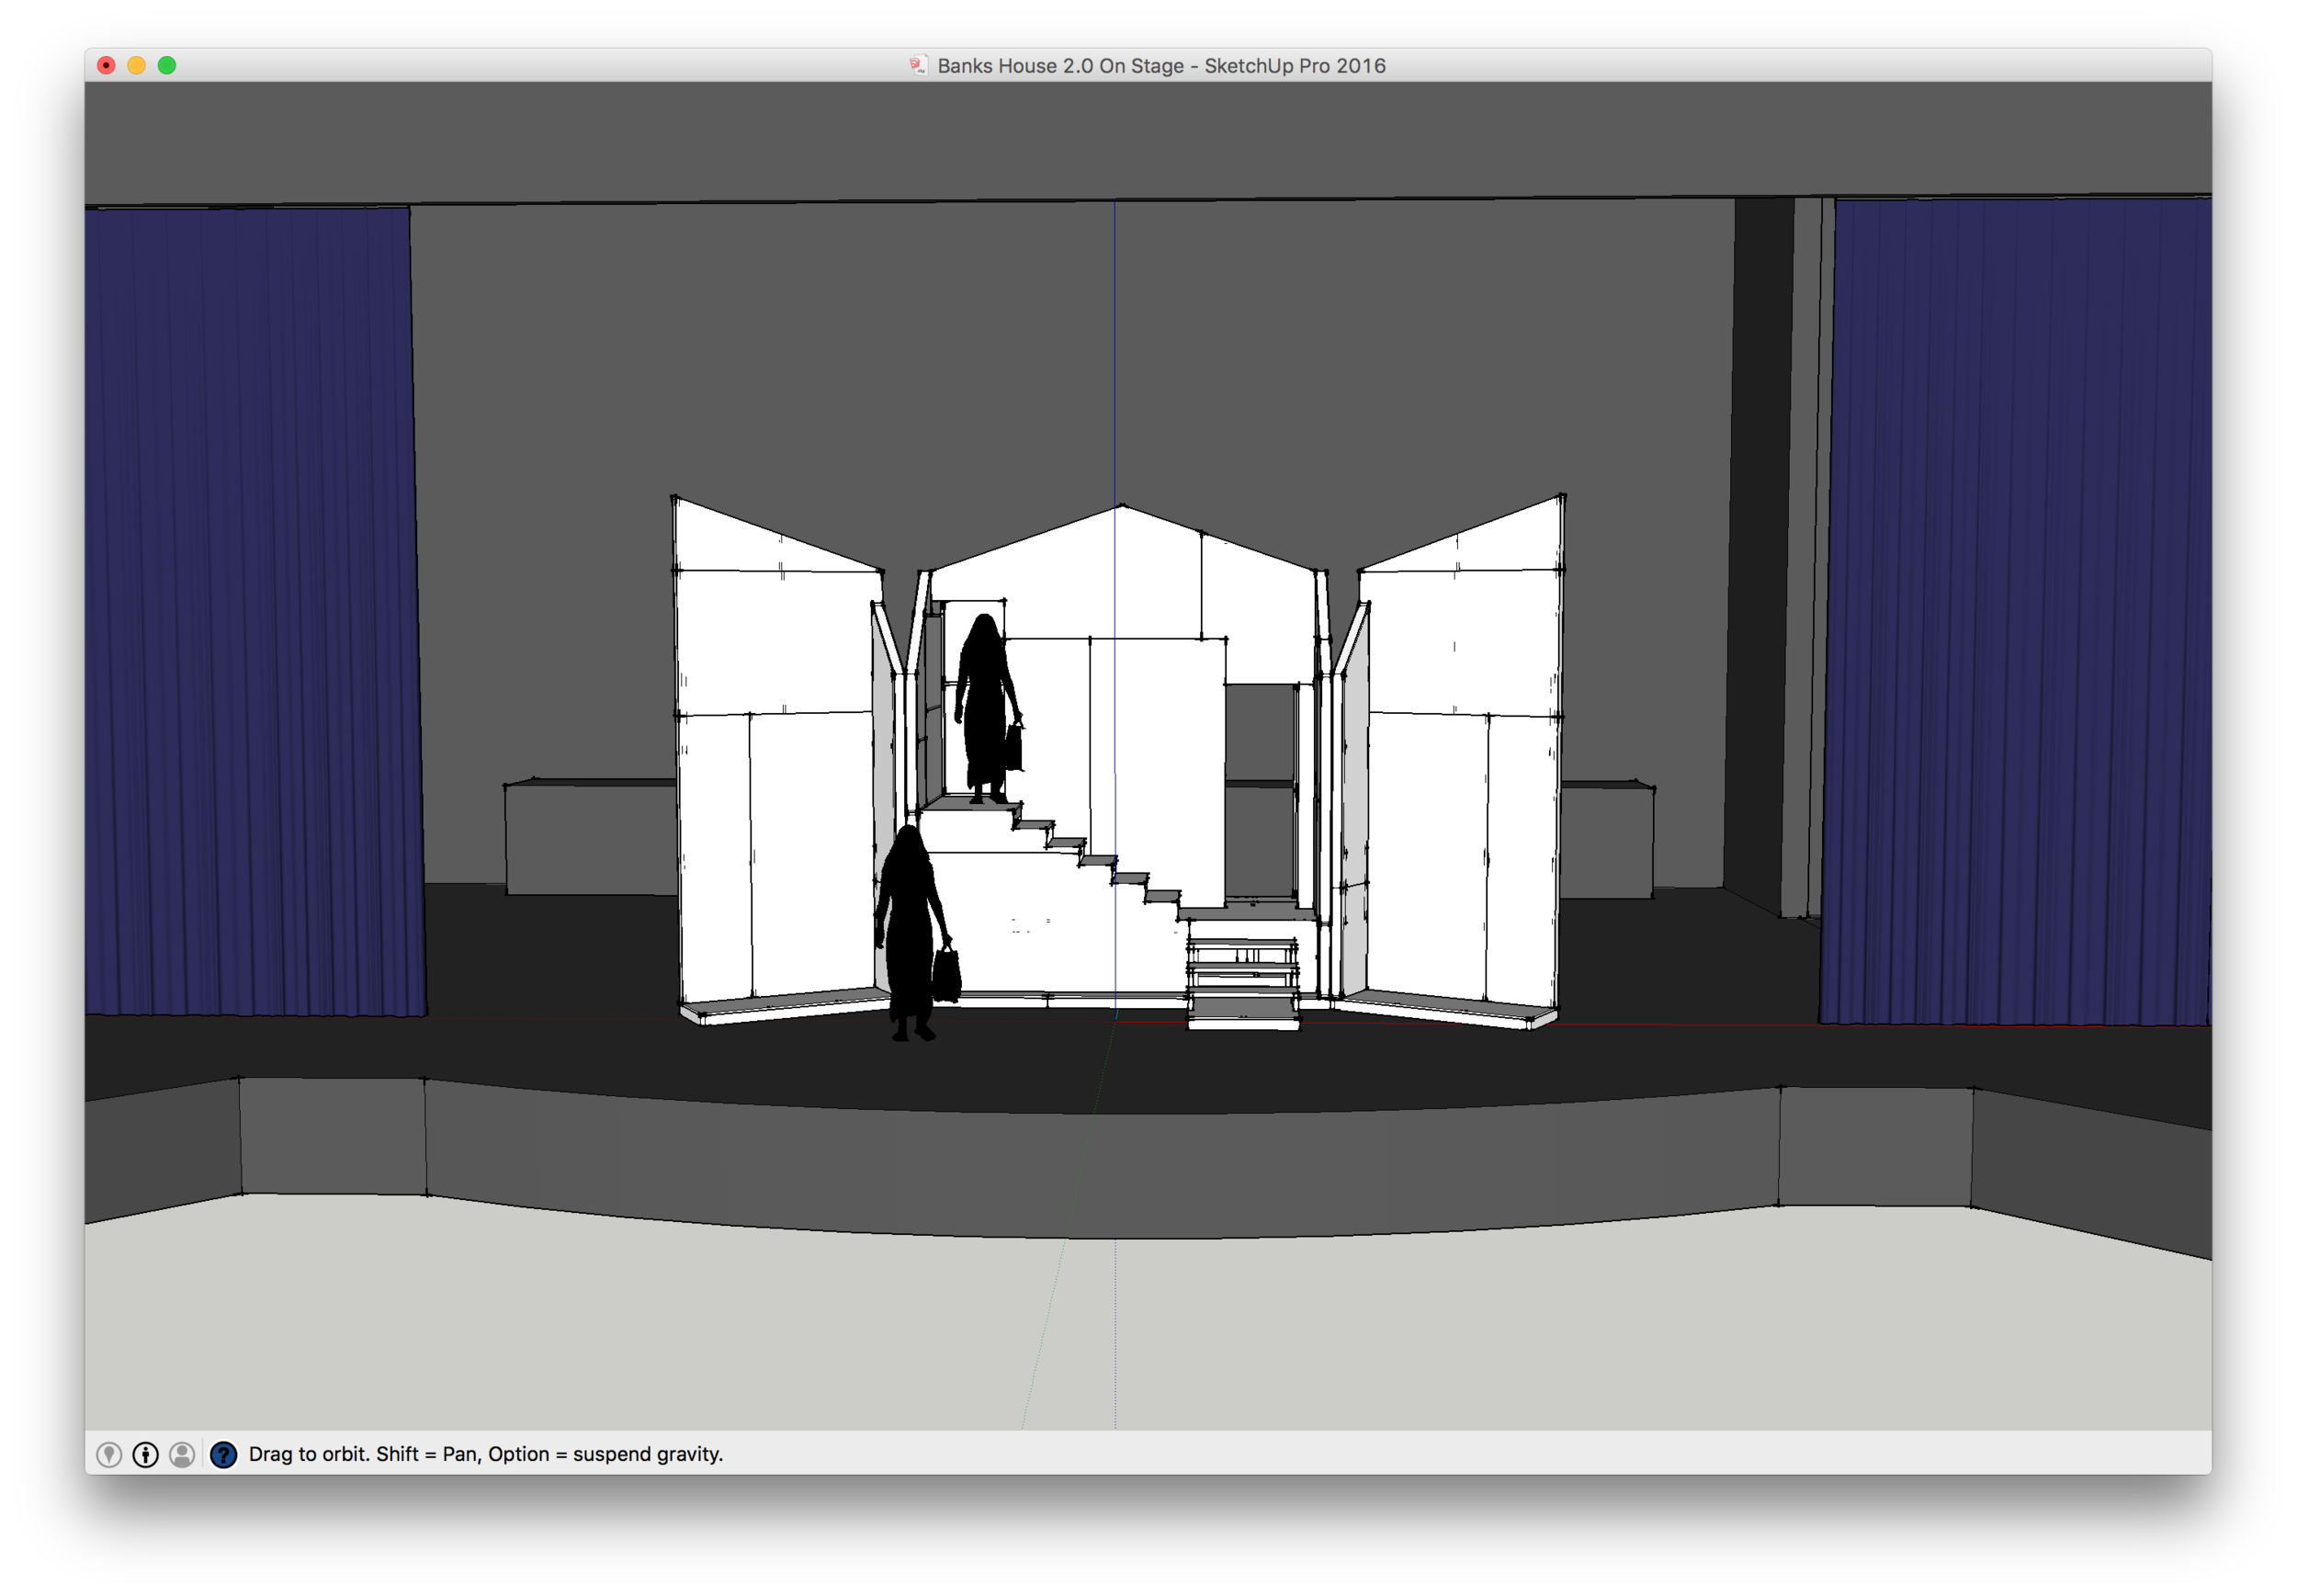Click the SketchUp document icon in title bar

pos(918,66)
